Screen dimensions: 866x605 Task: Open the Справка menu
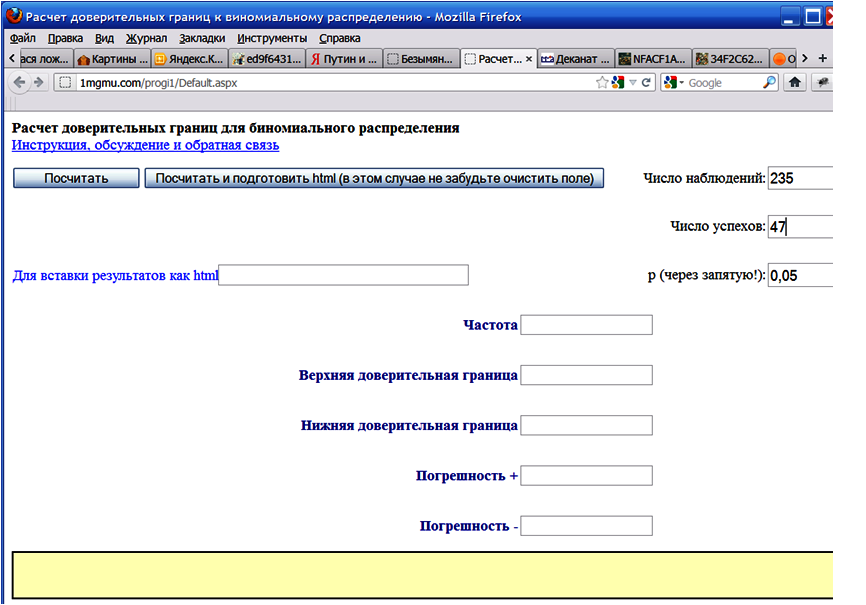(x=340, y=38)
